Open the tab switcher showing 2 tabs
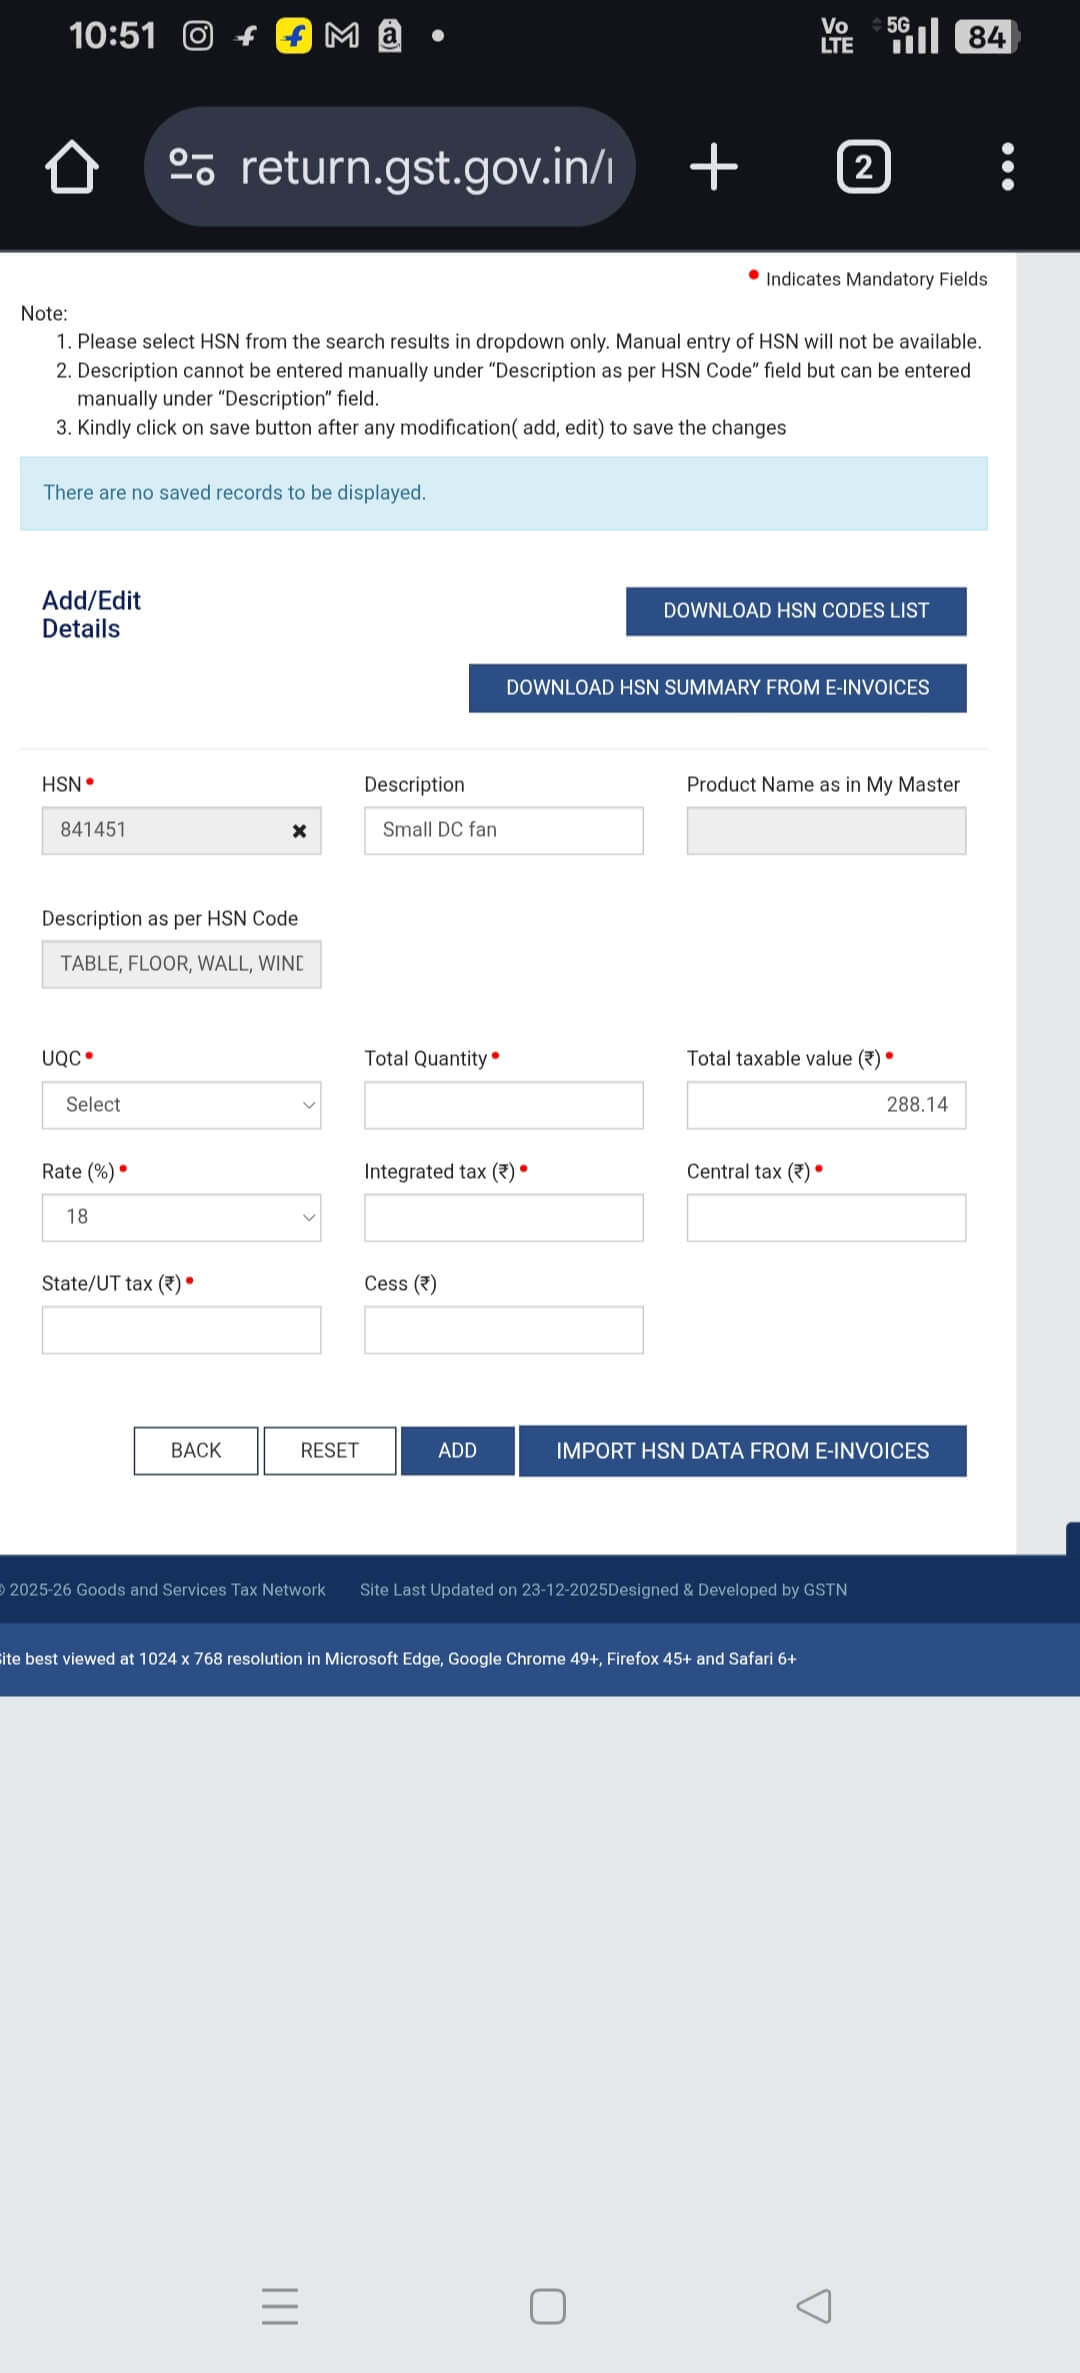Screen dimensions: 1080x2373 [x=864, y=166]
